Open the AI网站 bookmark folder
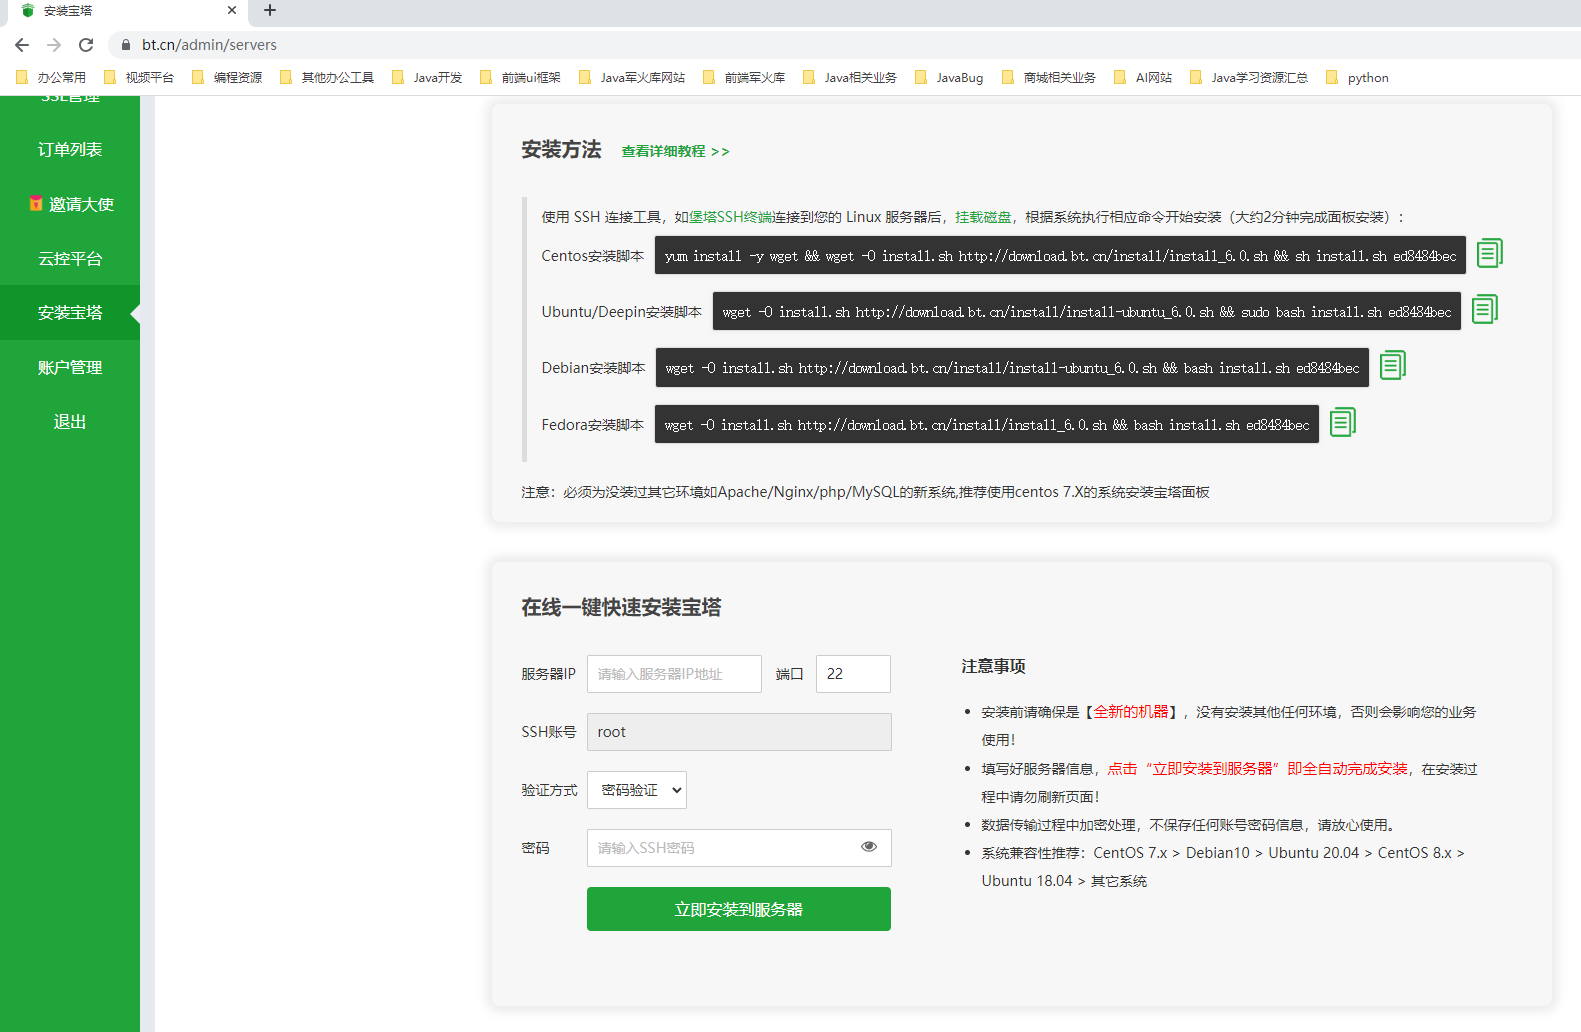1581x1032 pixels. 1143,77
